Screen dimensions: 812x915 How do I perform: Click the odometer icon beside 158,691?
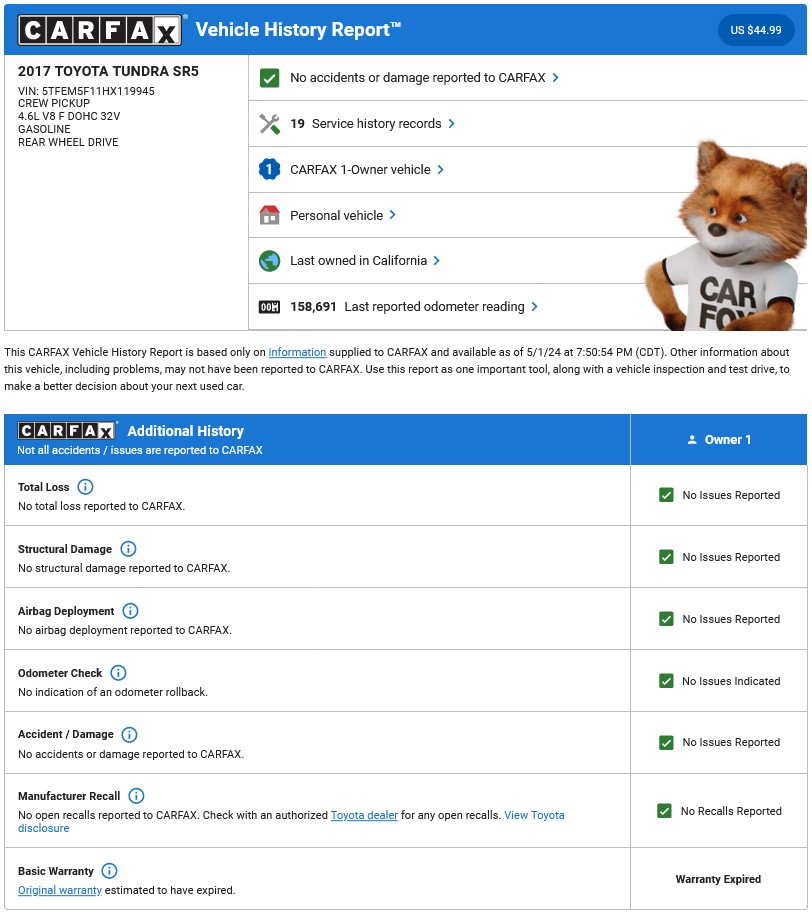point(269,307)
